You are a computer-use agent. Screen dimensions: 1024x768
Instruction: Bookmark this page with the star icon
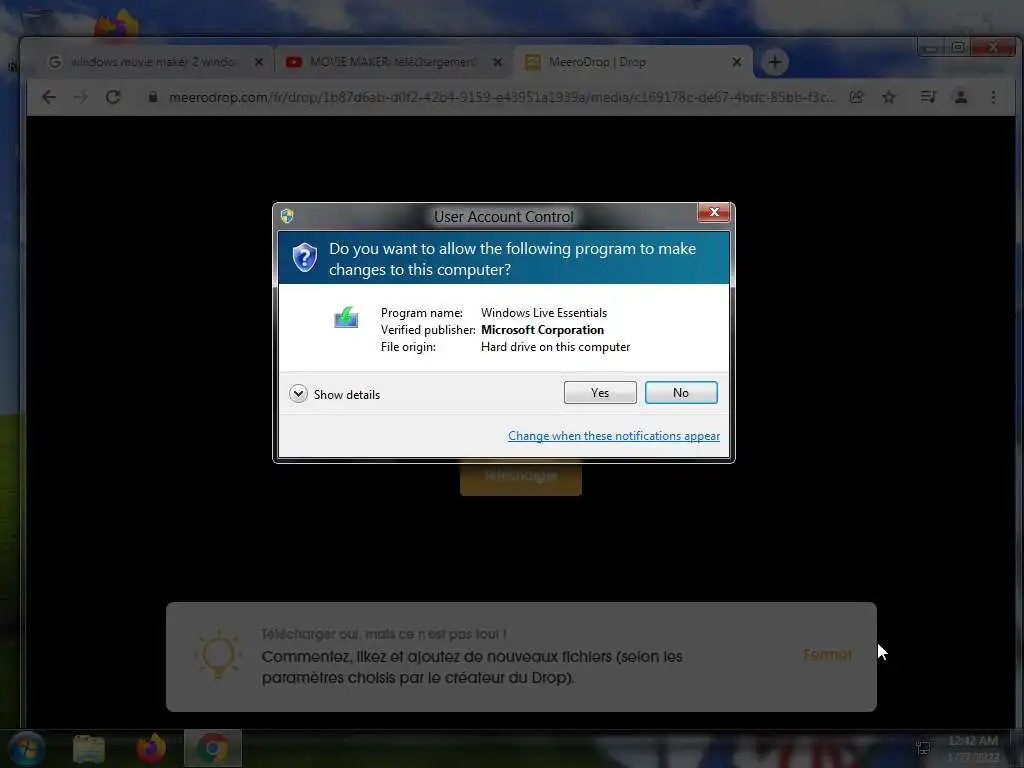pyautogui.click(x=888, y=97)
